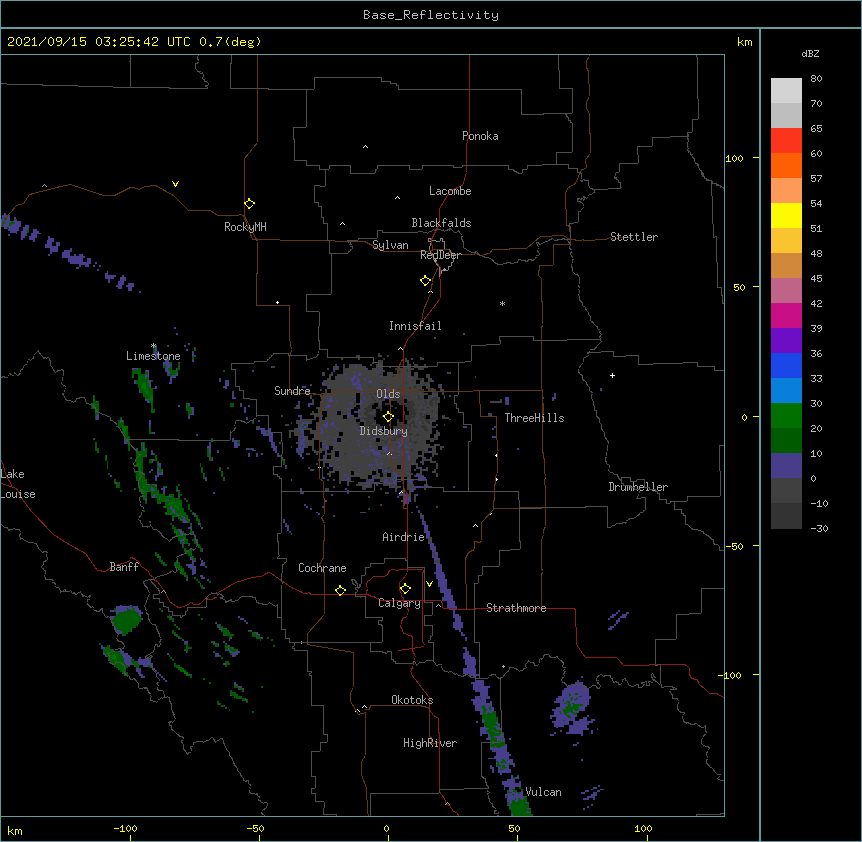This screenshot has width=862, height=842.
Task: Click the Vulcan label
Action: click(x=543, y=792)
